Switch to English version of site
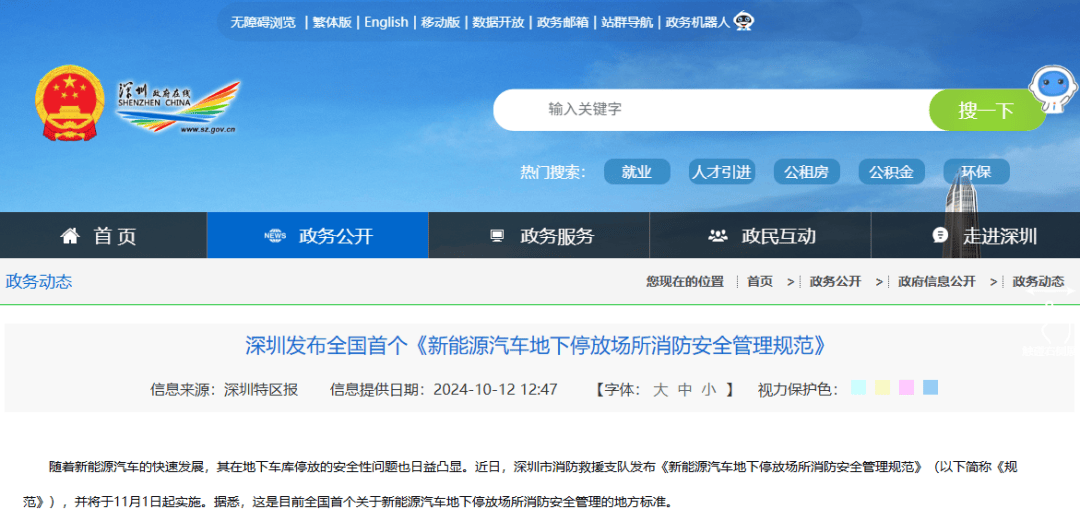The height and width of the screenshot is (521, 1080). point(386,22)
